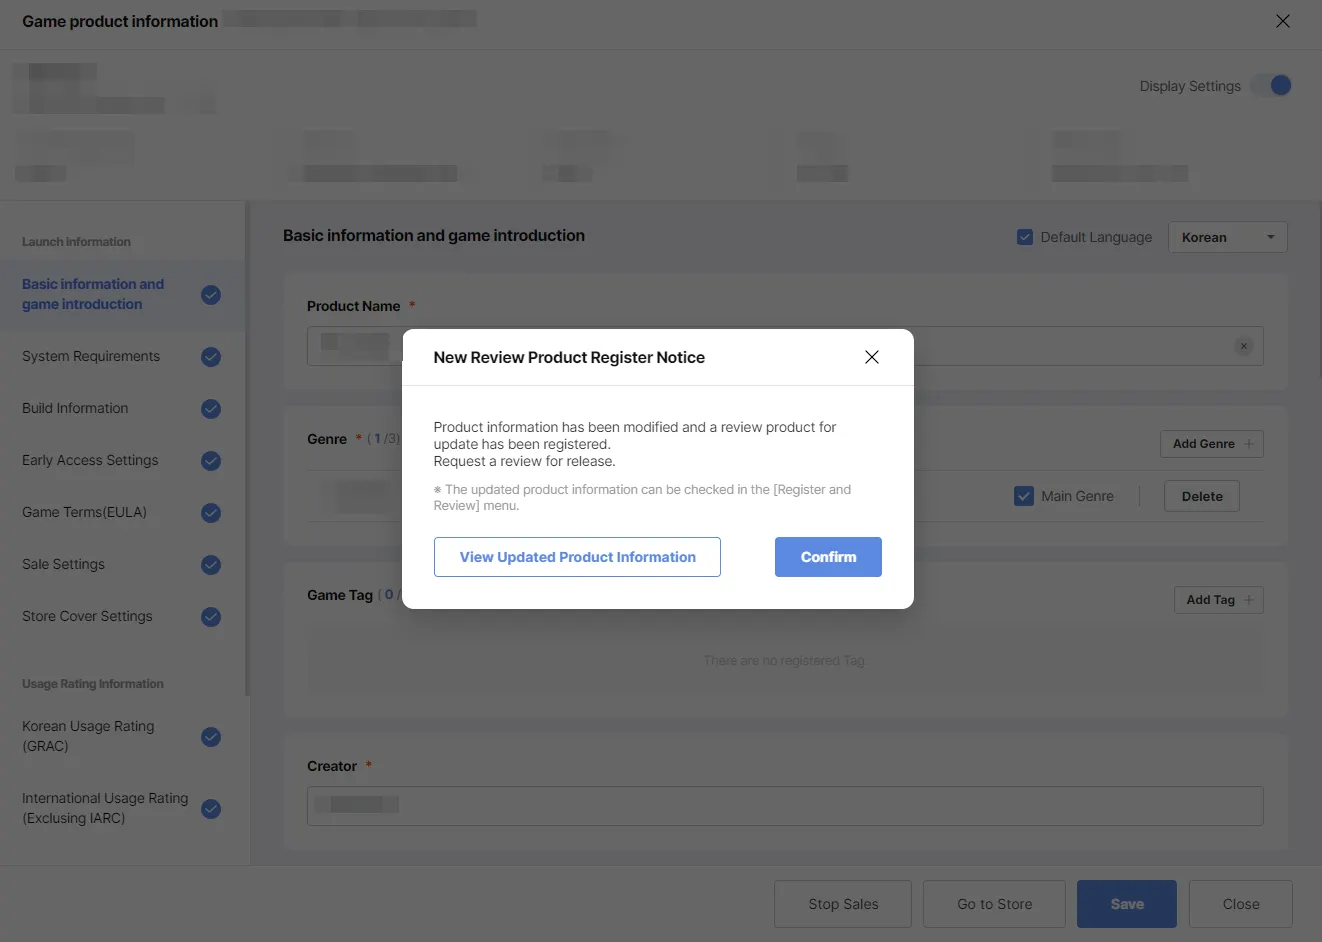Close the New Review Product Register Notice dialog
This screenshot has width=1322, height=942.
click(872, 357)
